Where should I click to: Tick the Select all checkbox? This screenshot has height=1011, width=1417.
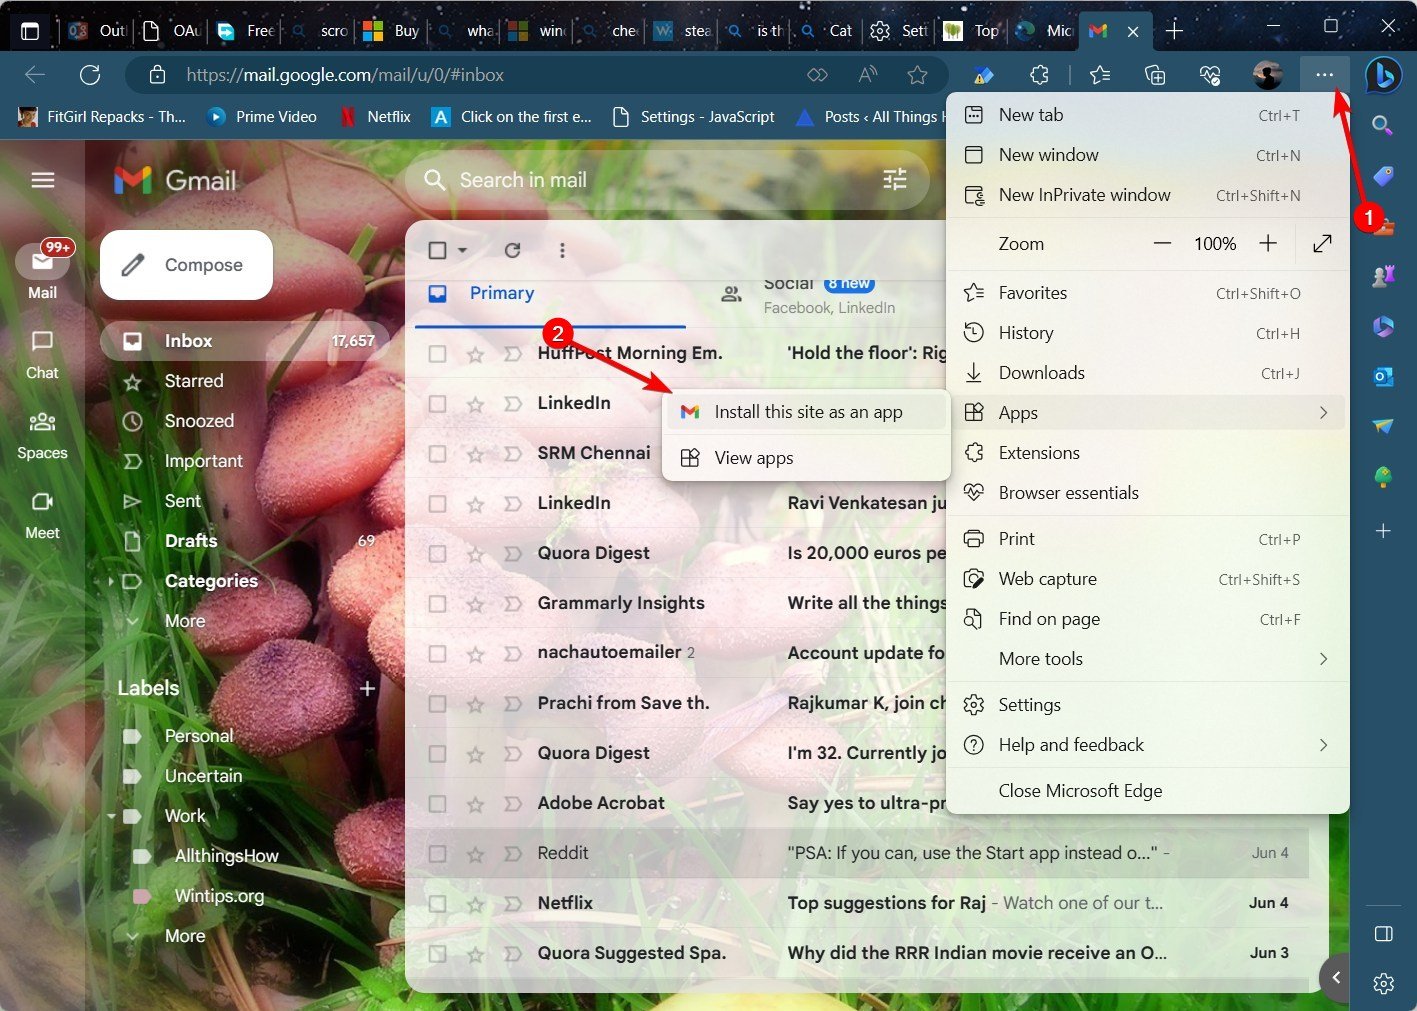click(x=437, y=250)
